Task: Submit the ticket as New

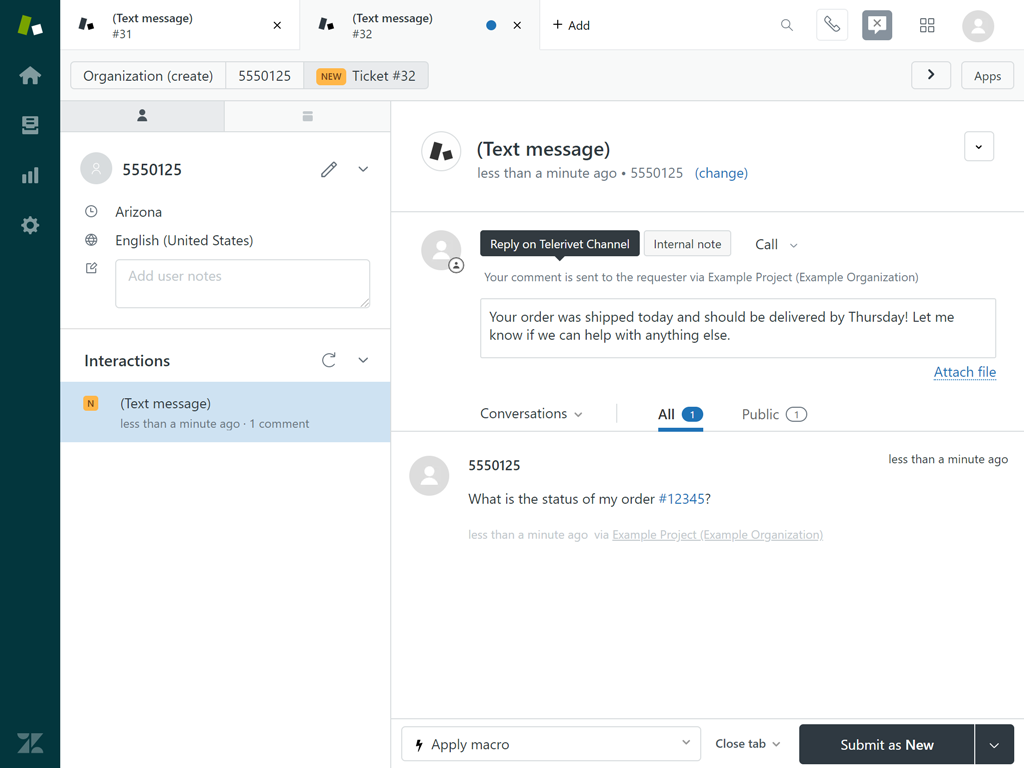Action: (x=886, y=744)
